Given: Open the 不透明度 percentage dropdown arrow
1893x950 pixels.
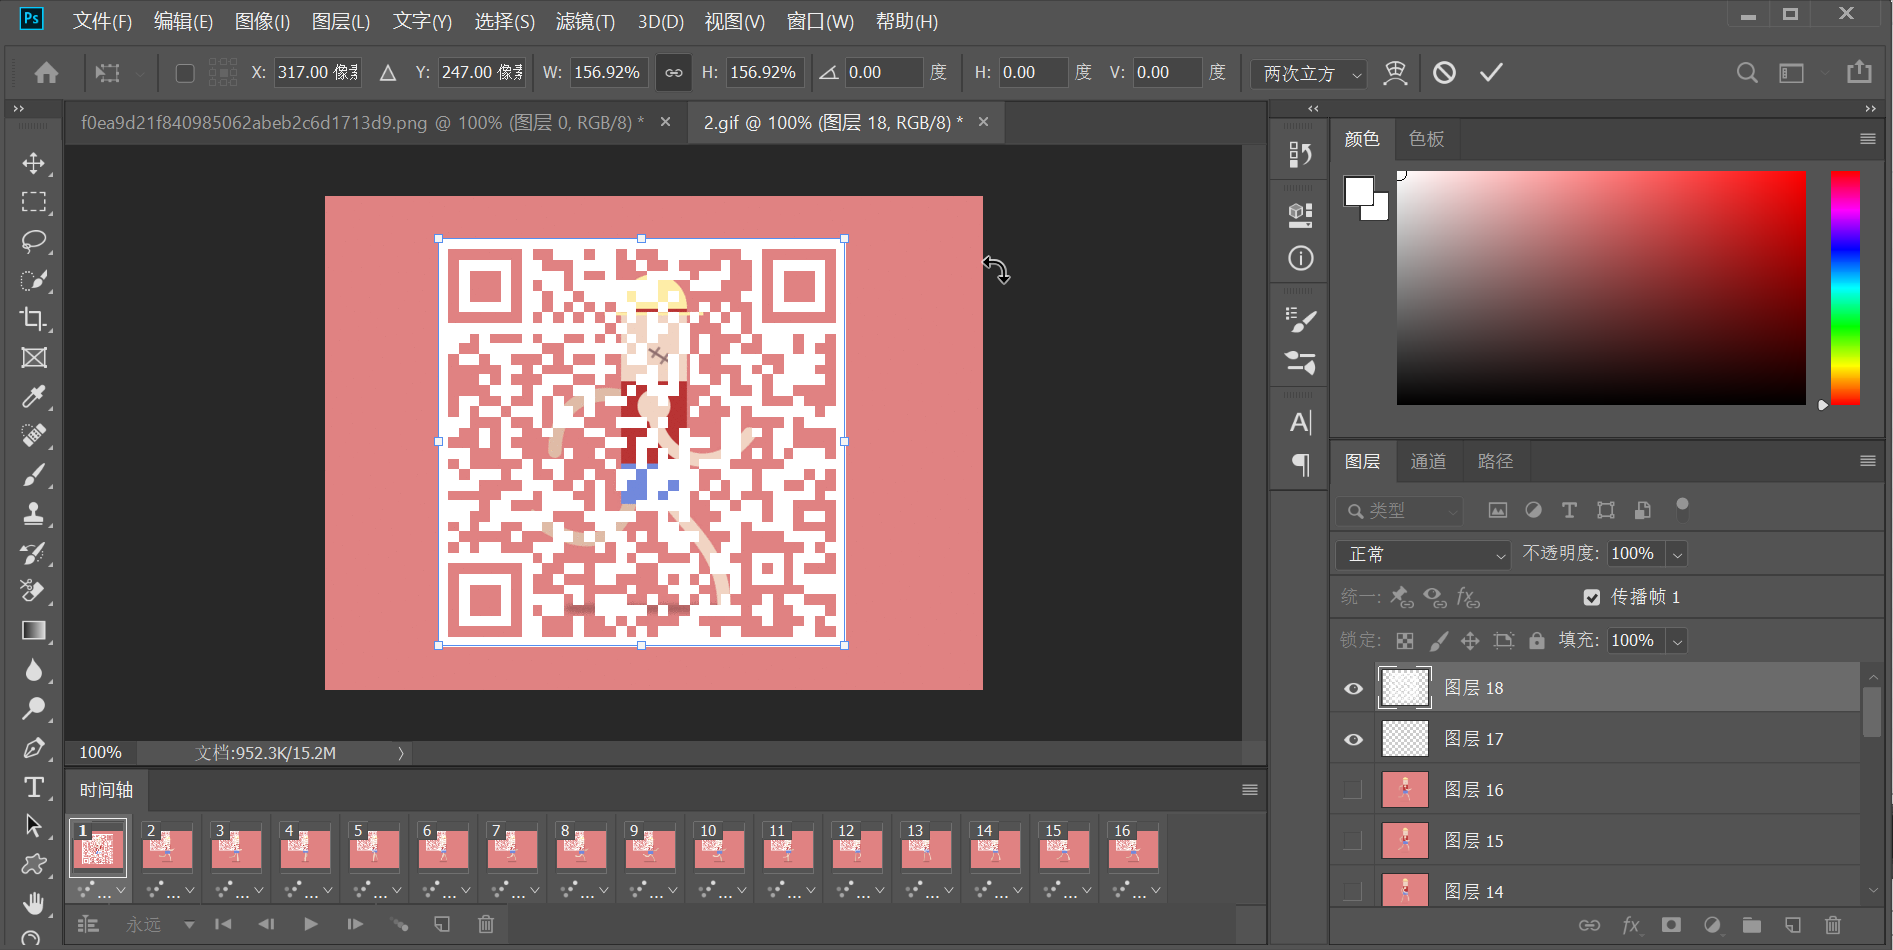Looking at the screenshot, I should point(1678,554).
